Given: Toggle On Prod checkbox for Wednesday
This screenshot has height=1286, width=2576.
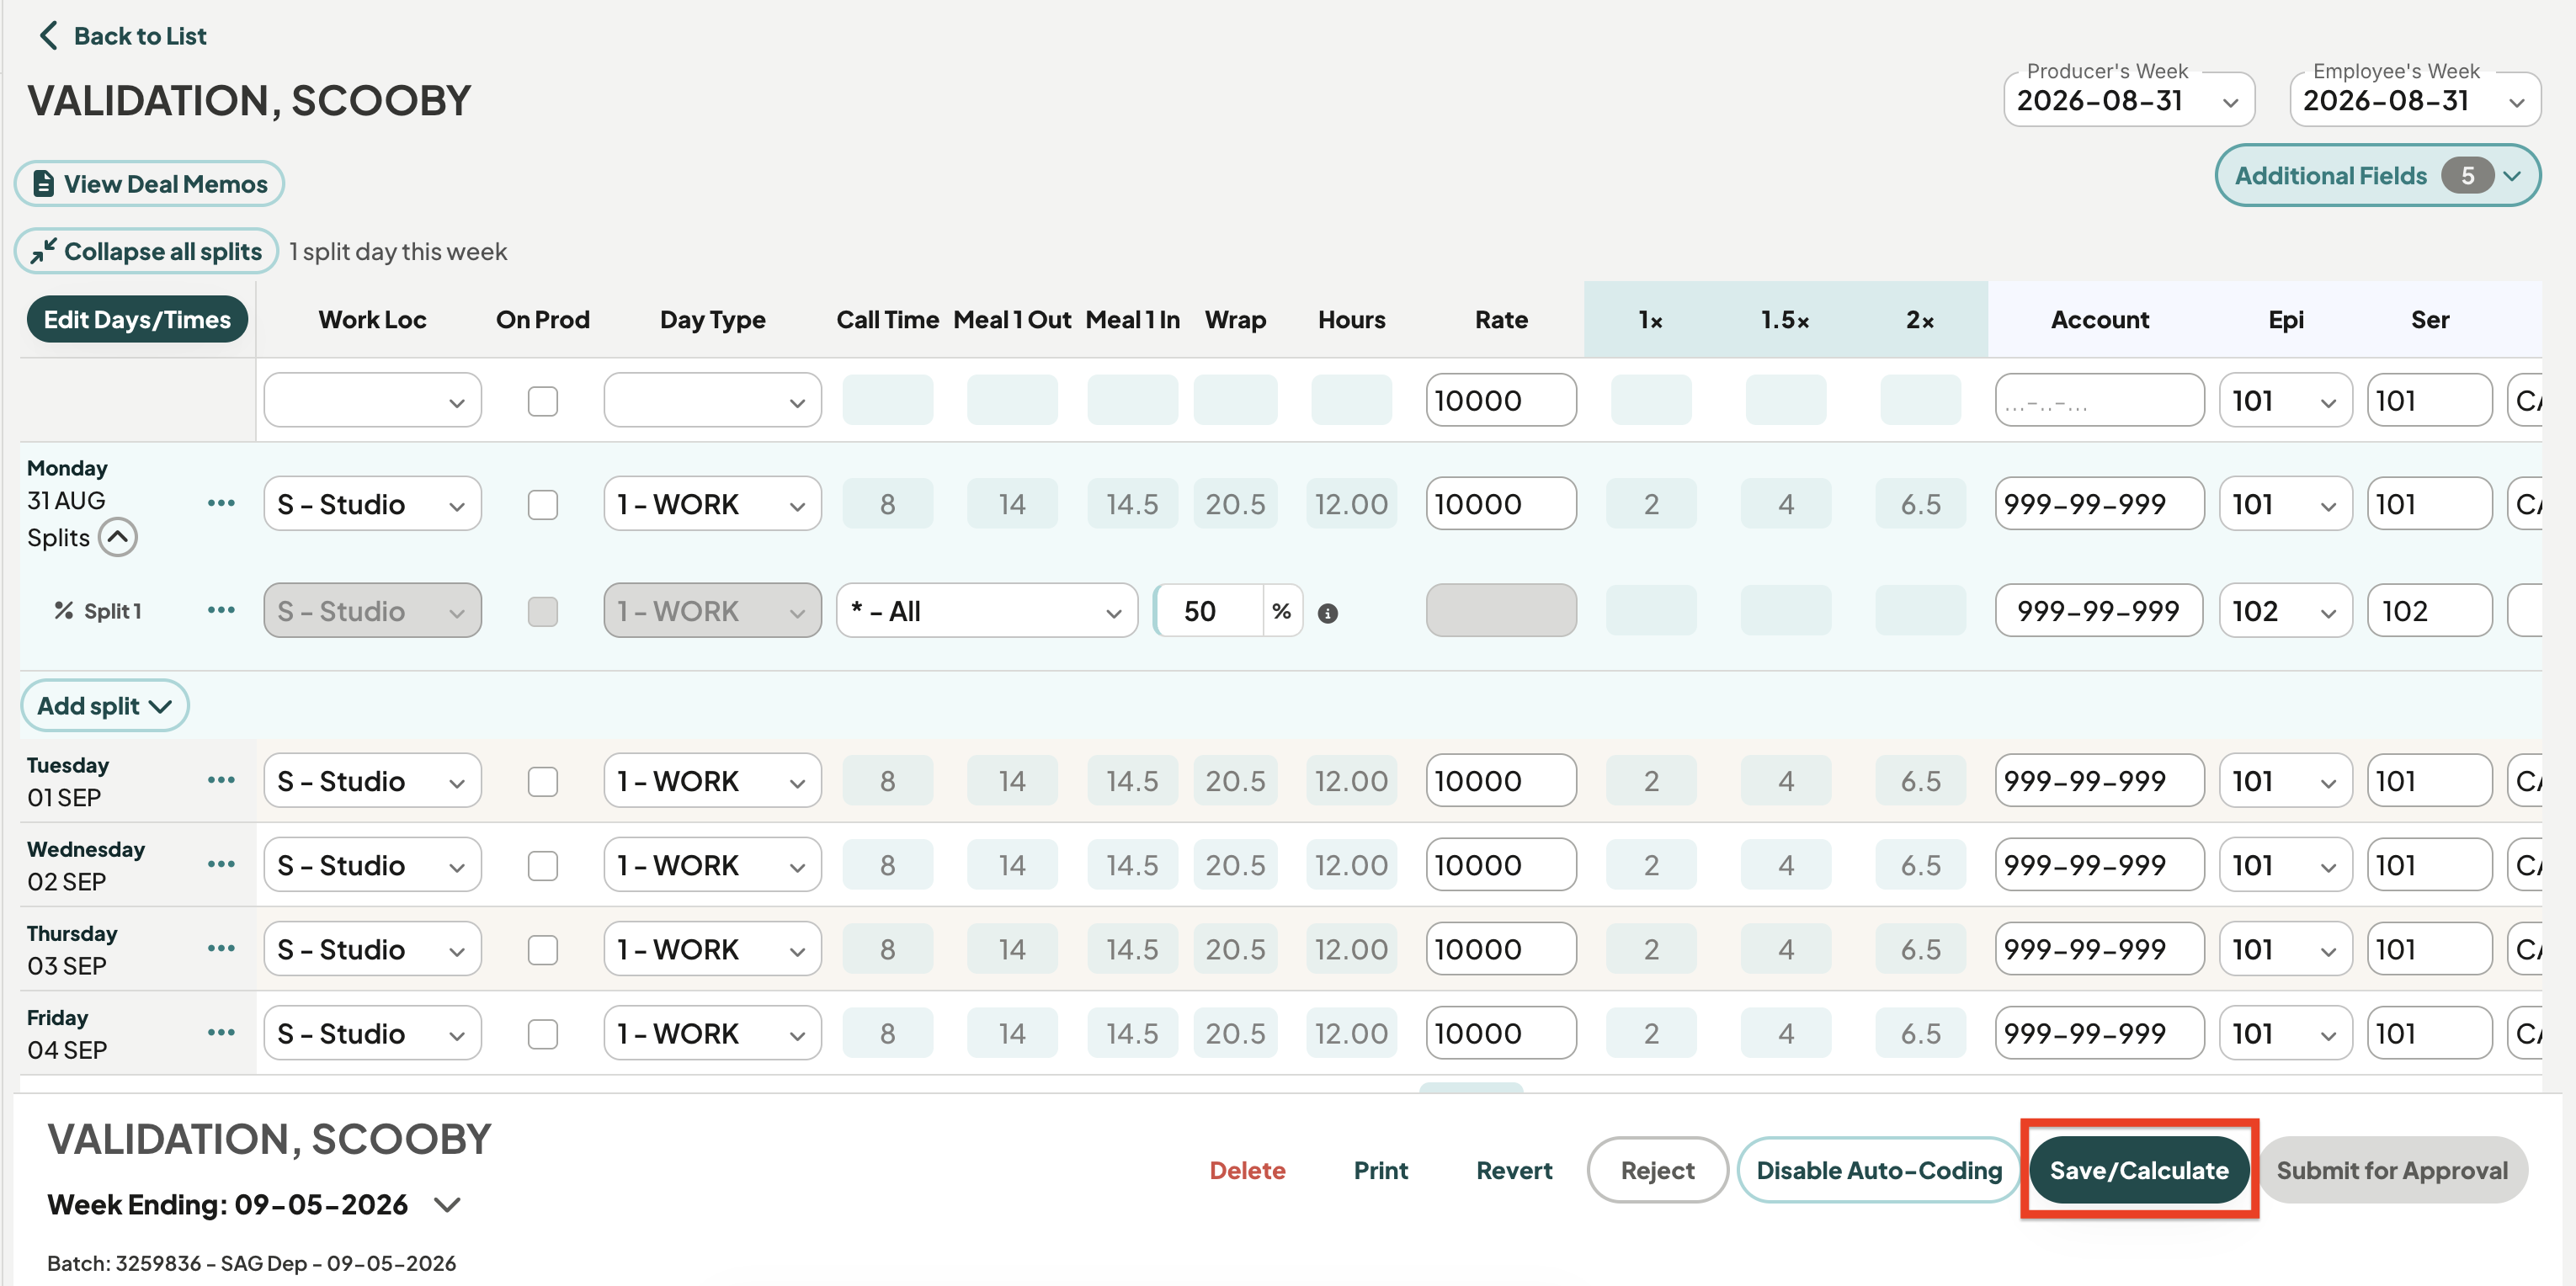Looking at the screenshot, I should 542,865.
